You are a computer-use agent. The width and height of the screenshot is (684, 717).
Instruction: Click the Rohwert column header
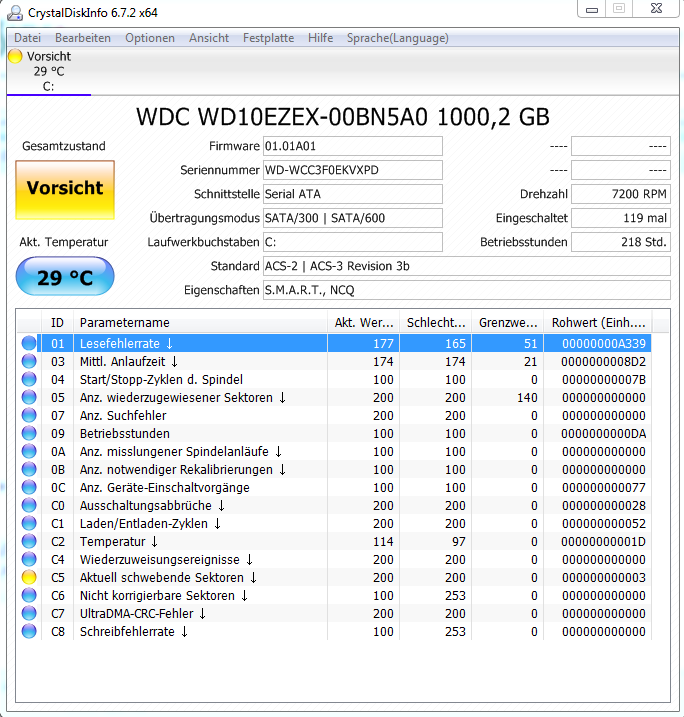click(x=598, y=323)
